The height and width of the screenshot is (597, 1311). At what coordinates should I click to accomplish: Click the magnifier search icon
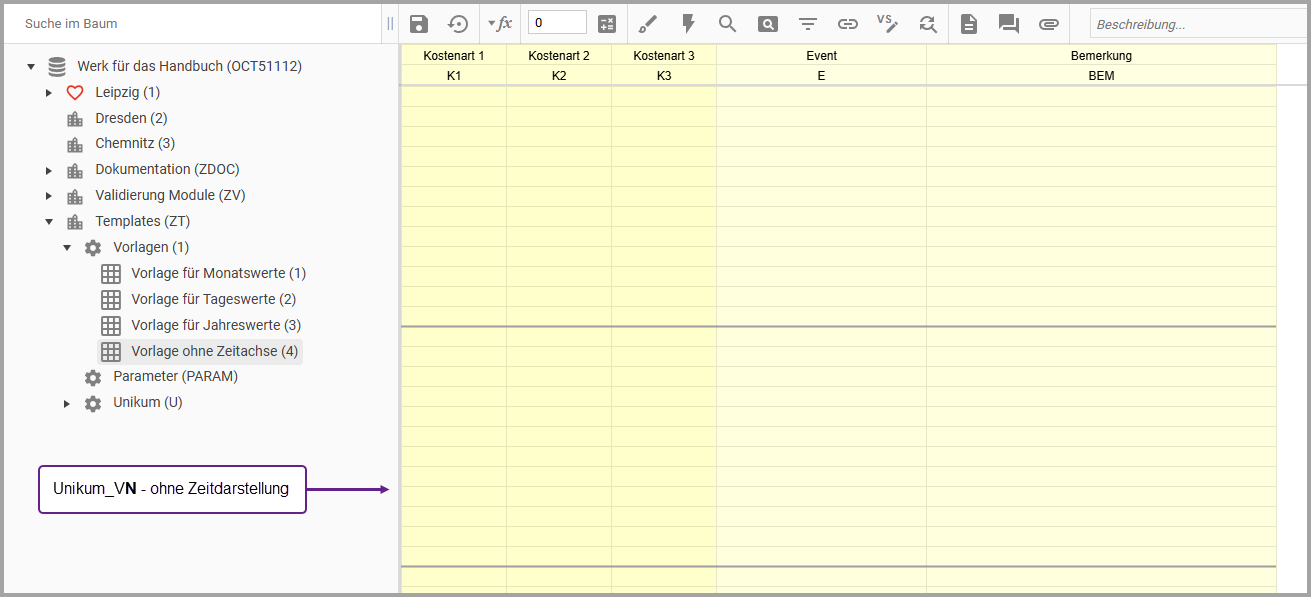coord(728,24)
